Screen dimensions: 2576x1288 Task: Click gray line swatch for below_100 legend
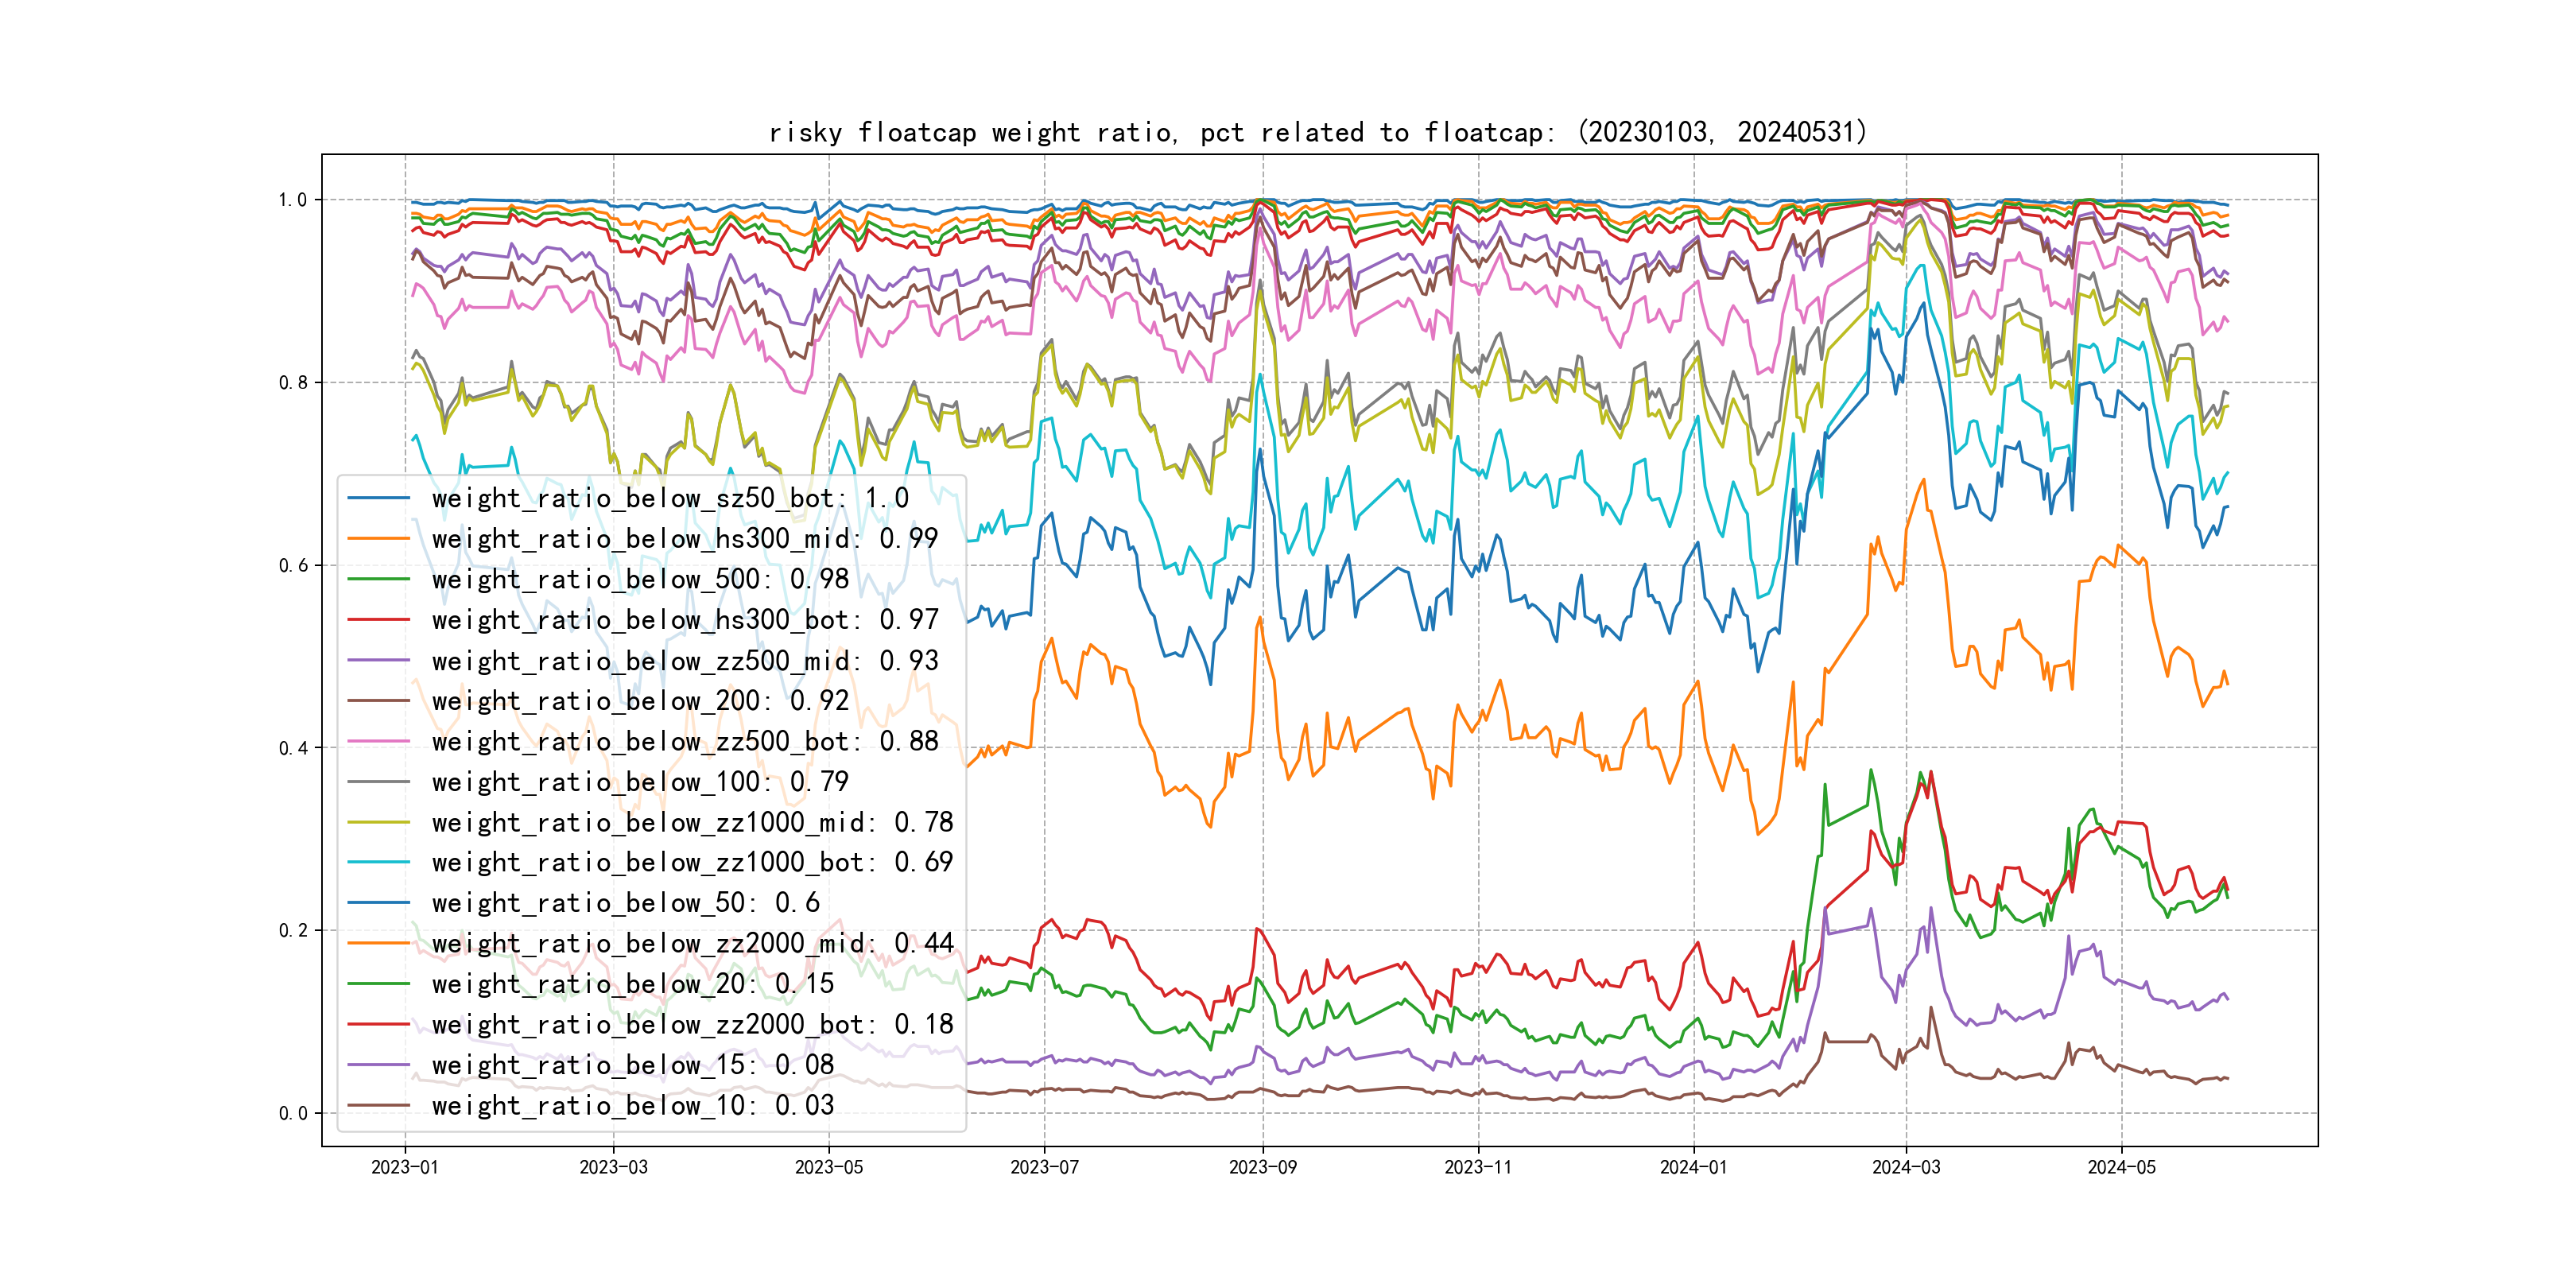(378, 782)
